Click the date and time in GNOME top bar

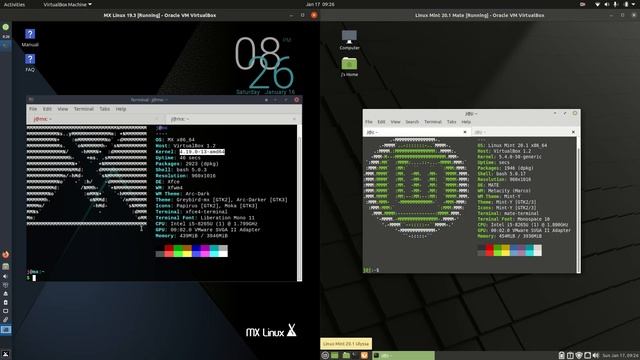pos(320,4)
